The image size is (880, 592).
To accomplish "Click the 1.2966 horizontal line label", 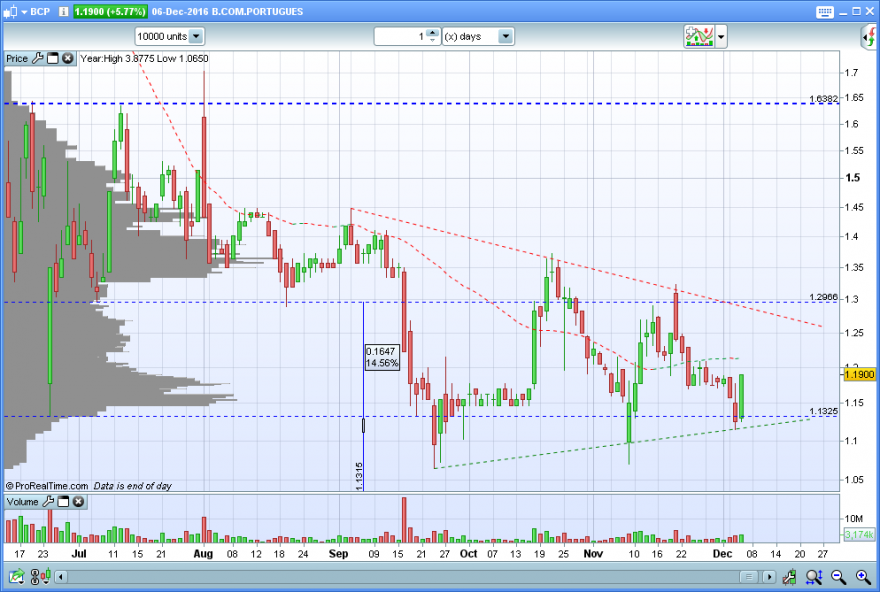I will (x=823, y=297).
